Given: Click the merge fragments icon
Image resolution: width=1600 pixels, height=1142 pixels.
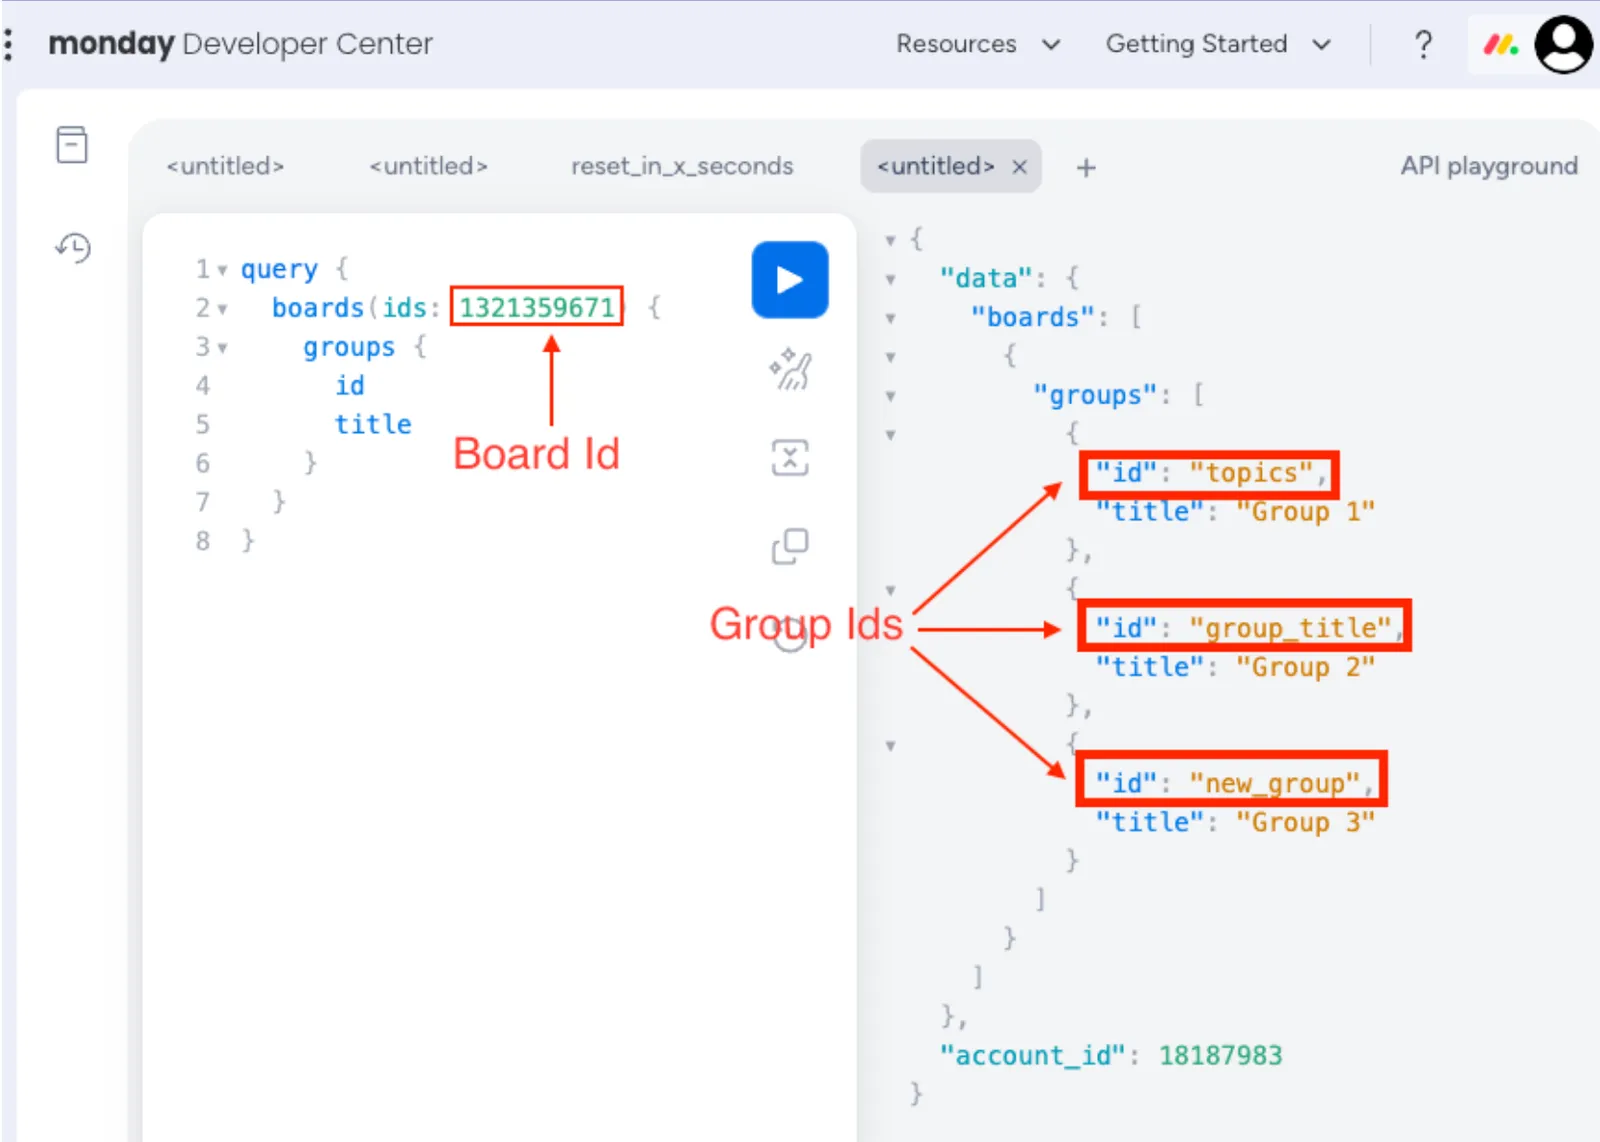Looking at the screenshot, I should 790,458.
